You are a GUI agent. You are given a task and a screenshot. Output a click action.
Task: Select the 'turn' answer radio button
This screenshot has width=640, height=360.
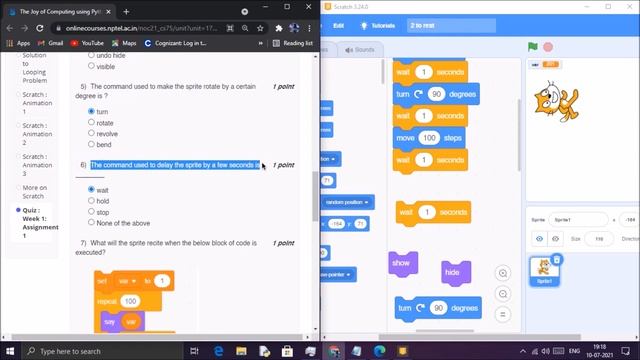(x=91, y=111)
